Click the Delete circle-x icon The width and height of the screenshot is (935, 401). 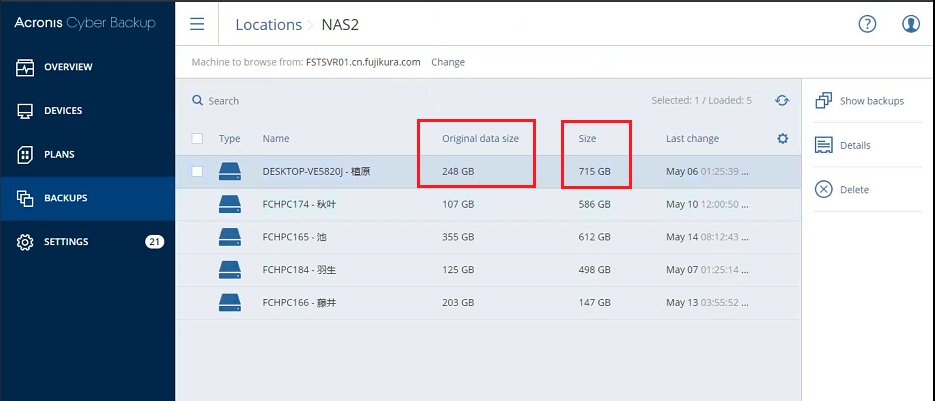tap(824, 190)
